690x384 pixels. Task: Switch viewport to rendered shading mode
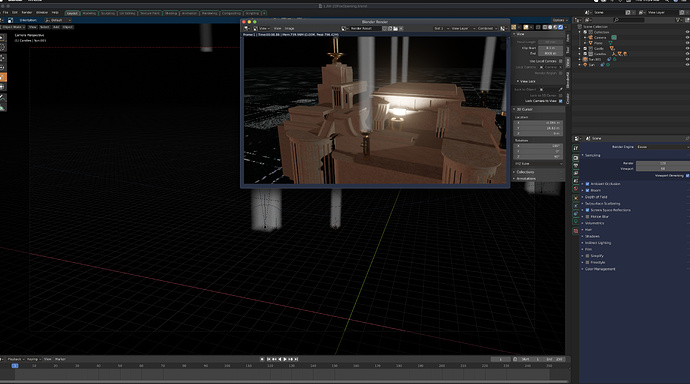(x=561, y=27)
